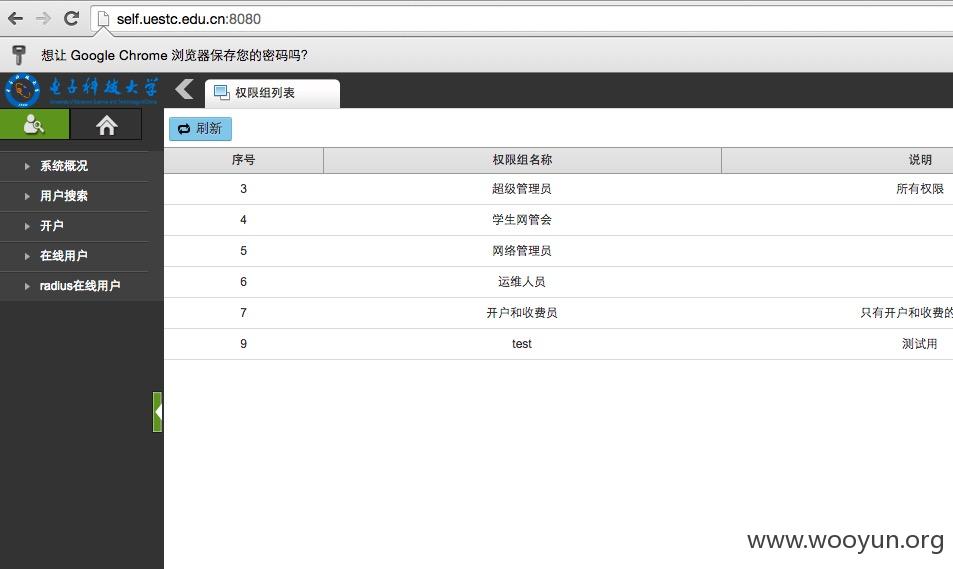Click the browser forward arrow

pos(43,19)
